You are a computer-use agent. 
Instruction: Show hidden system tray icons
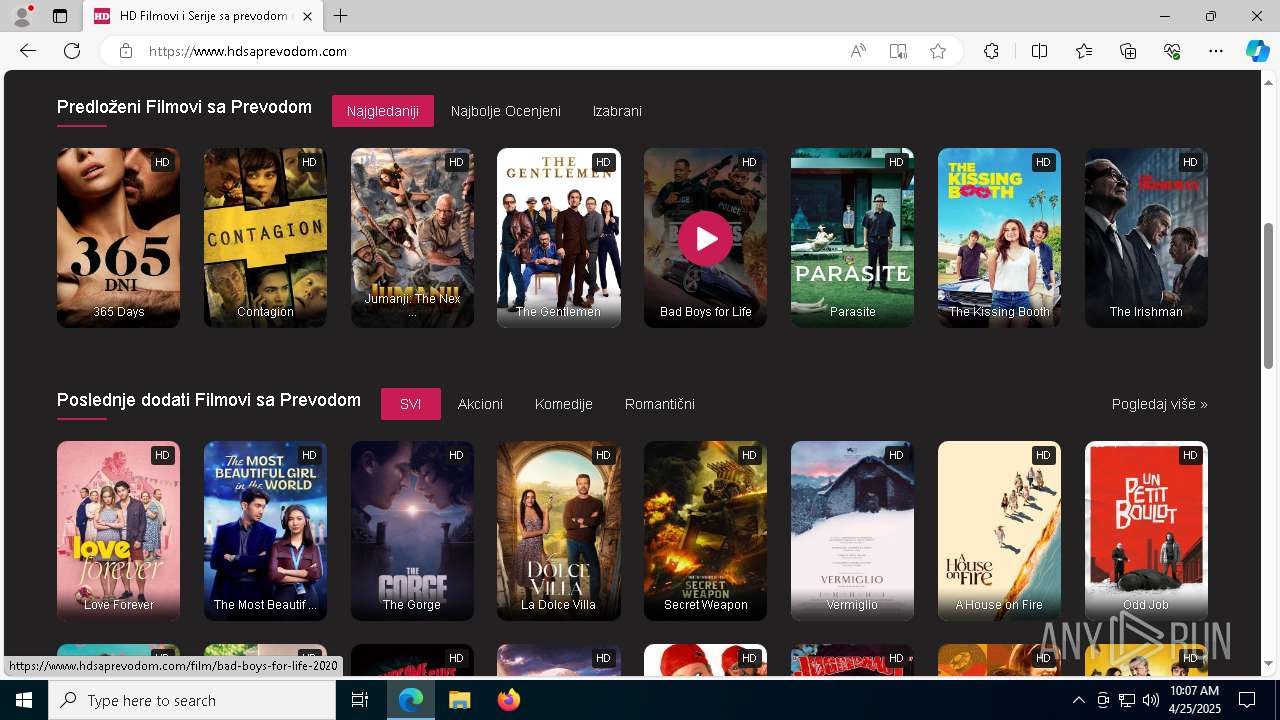pyautogui.click(x=1078, y=700)
